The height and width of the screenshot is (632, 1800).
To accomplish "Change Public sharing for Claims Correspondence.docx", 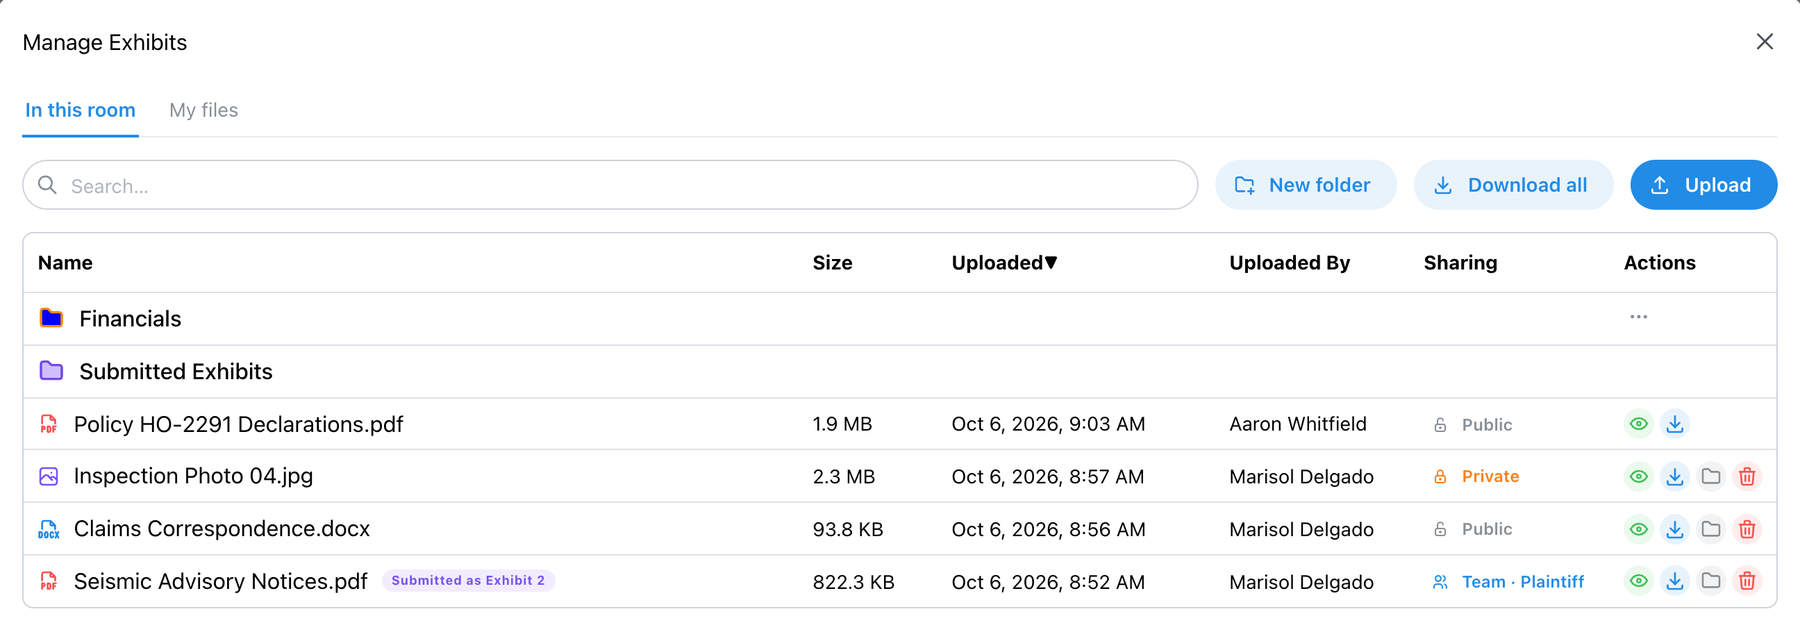I will 1472,529.
